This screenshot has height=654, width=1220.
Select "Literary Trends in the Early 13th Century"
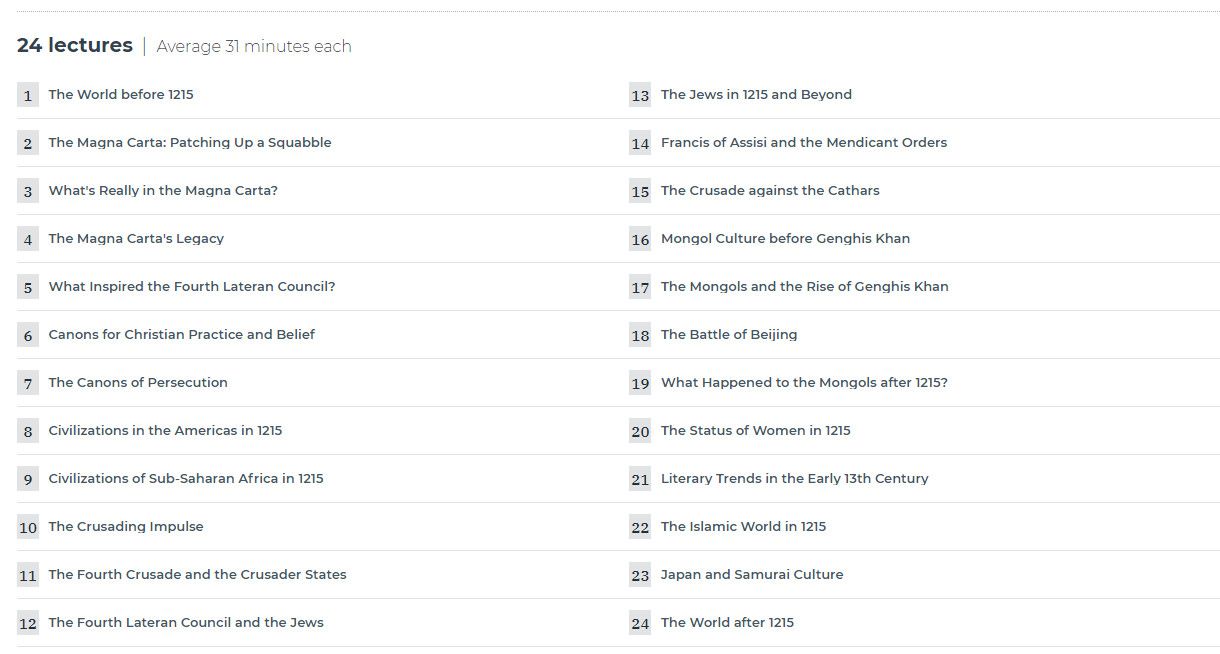click(794, 479)
